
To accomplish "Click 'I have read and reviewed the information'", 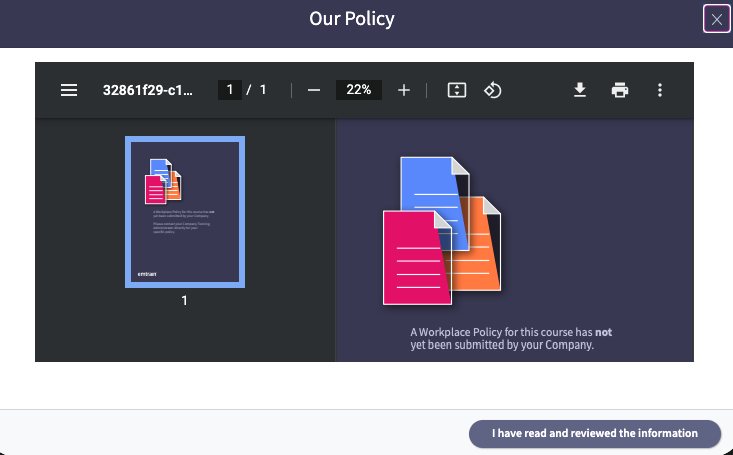I will (x=595, y=433).
